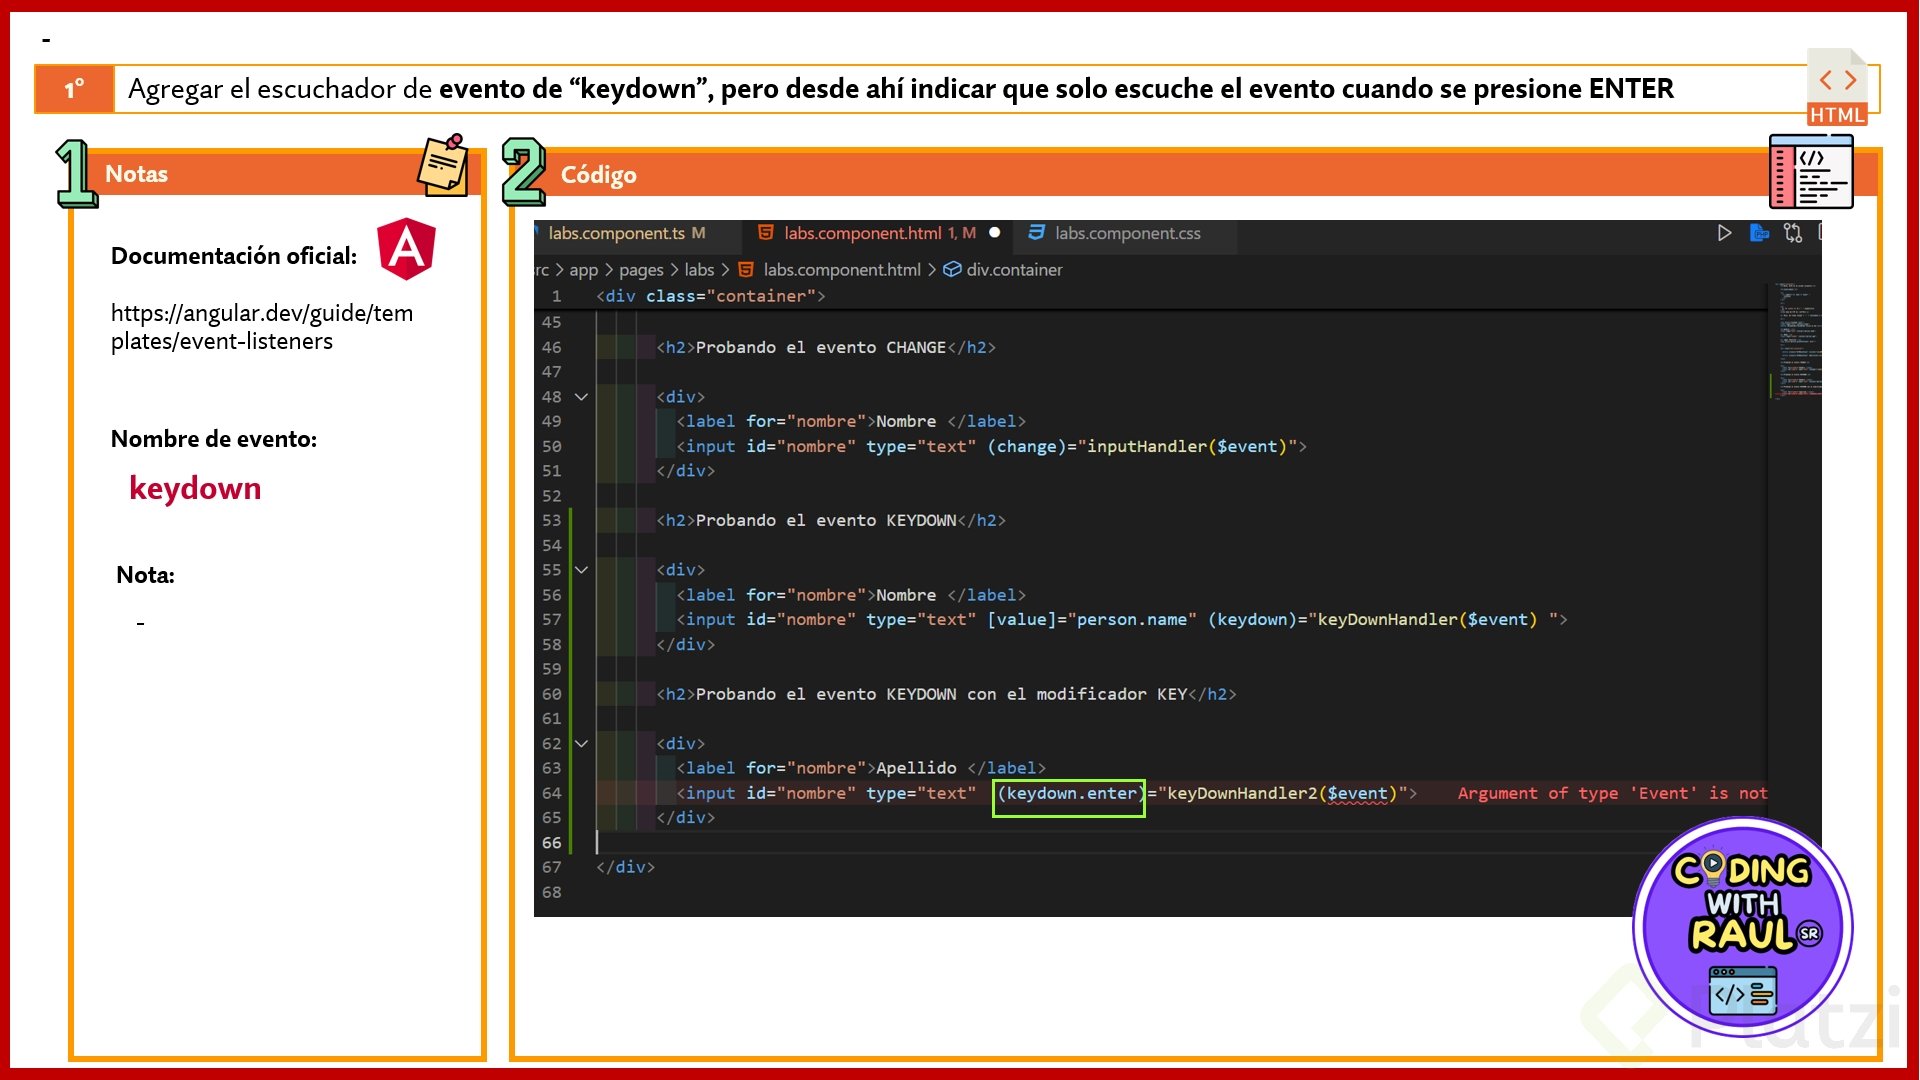Click the unsaved dot on labs.component.html tab
Viewport: 1920px width, 1080px height.
click(x=995, y=233)
